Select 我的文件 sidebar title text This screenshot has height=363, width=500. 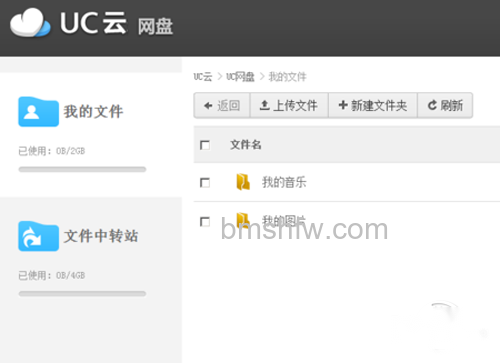pos(93,112)
